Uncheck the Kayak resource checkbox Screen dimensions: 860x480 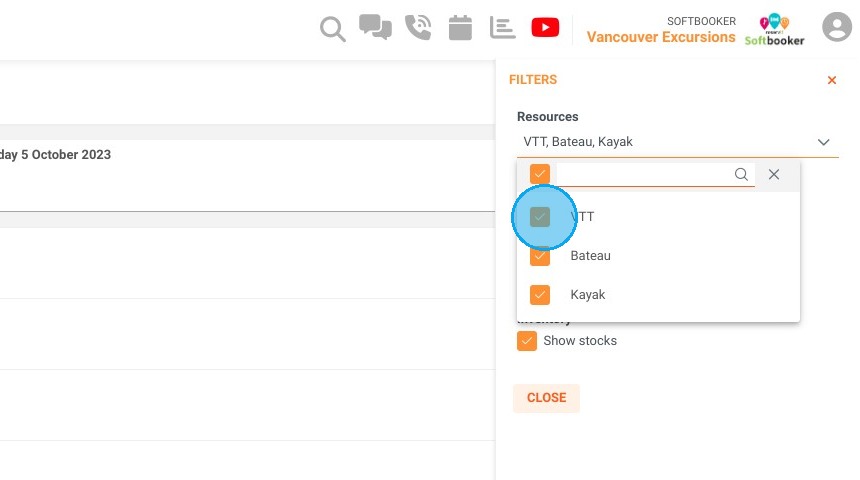pyautogui.click(x=540, y=295)
